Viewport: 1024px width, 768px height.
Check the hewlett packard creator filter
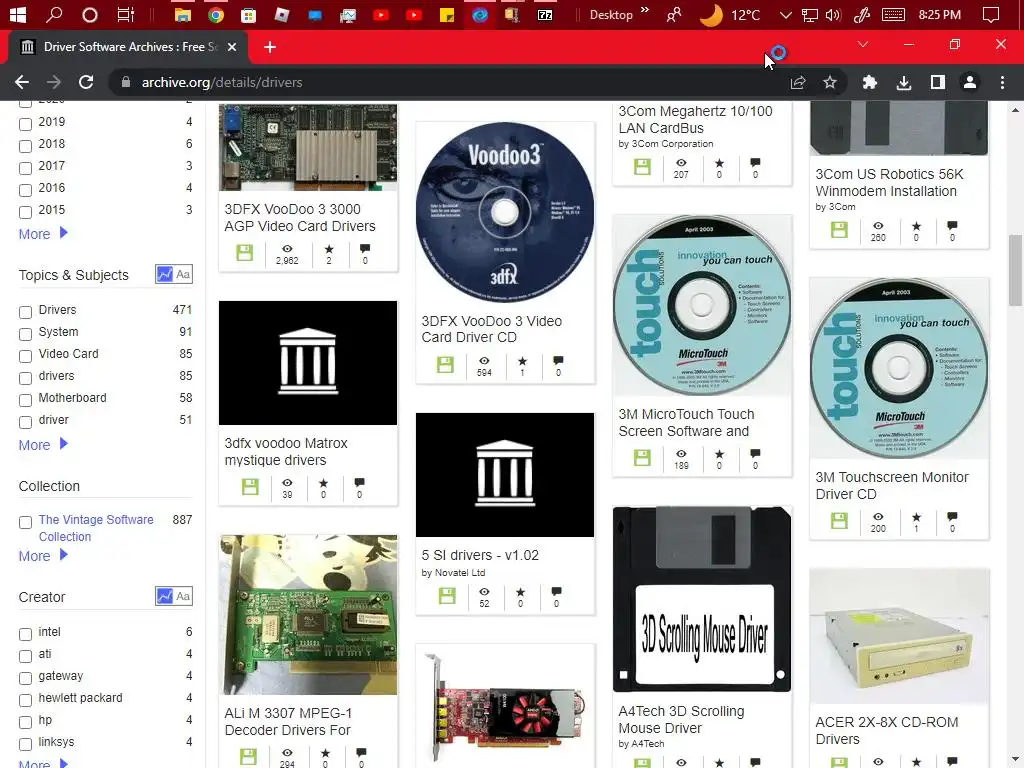(25, 700)
